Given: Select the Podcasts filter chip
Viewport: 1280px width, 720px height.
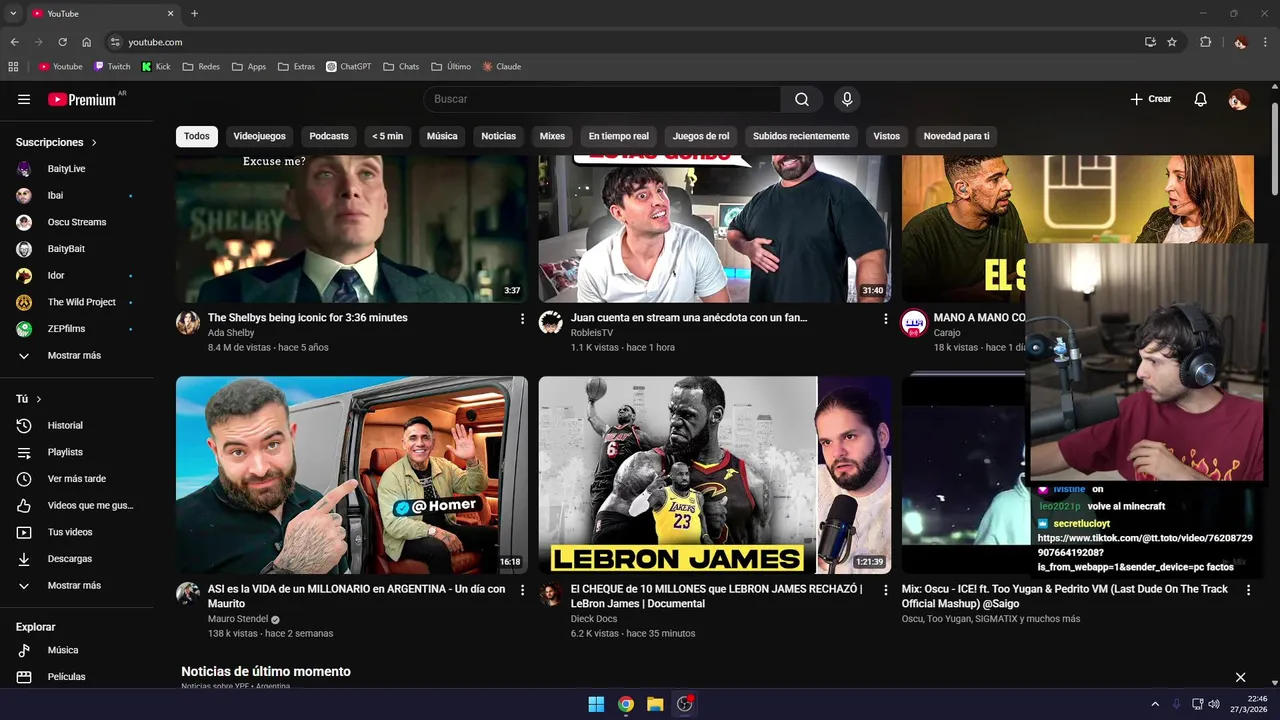Looking at the screenshot, I should 329,136.
